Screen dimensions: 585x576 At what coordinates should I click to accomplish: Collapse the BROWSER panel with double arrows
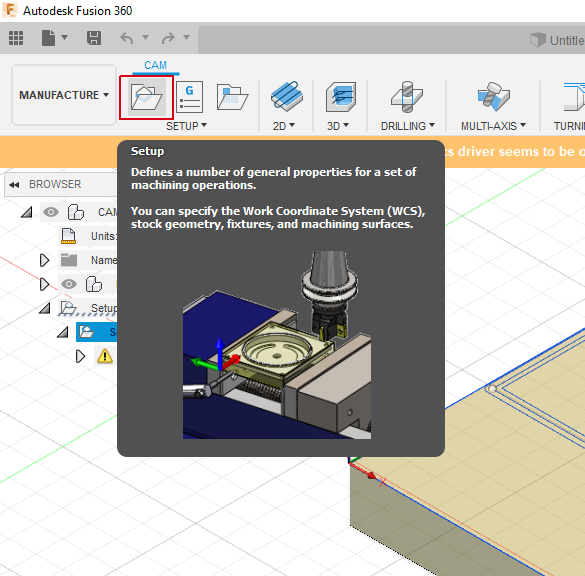(14, 185)
